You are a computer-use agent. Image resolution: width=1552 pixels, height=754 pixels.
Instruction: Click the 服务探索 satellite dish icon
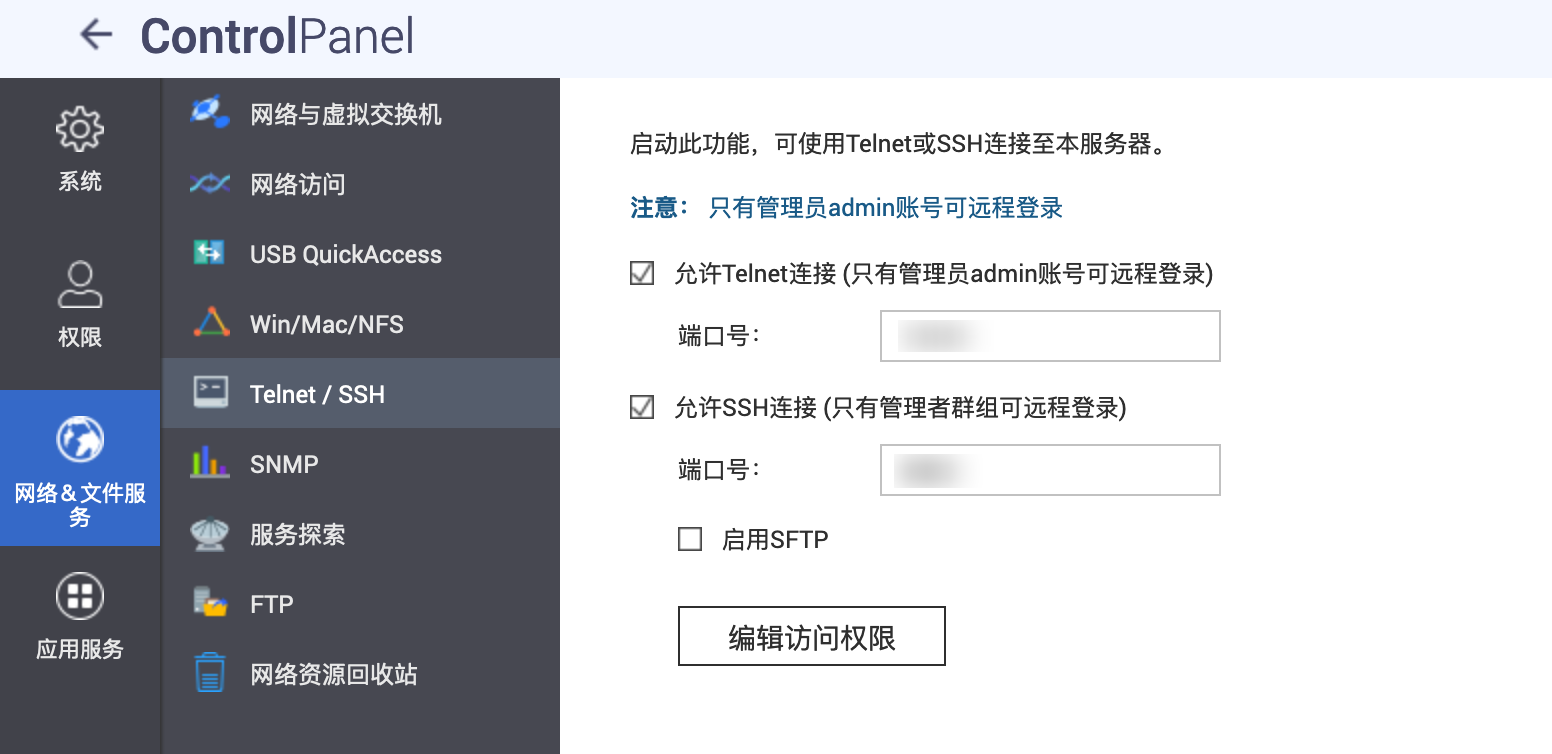210,534
